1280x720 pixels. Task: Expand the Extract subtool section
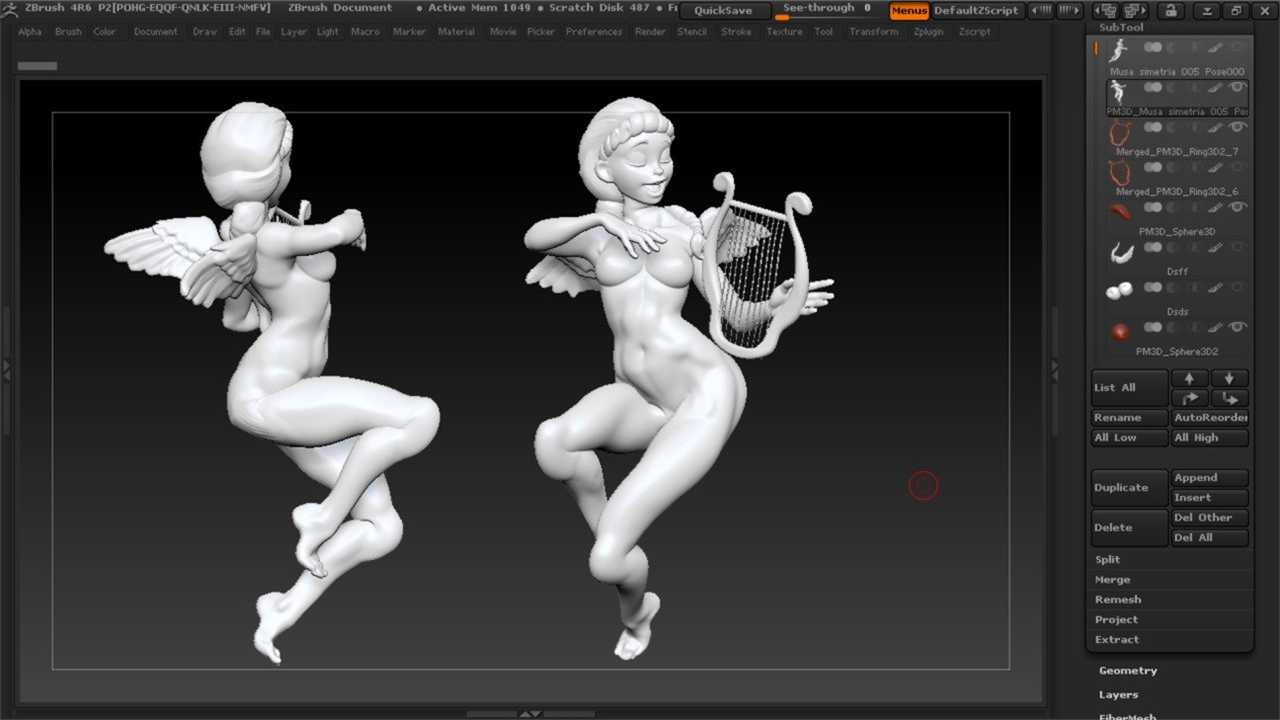point(1116,640)
